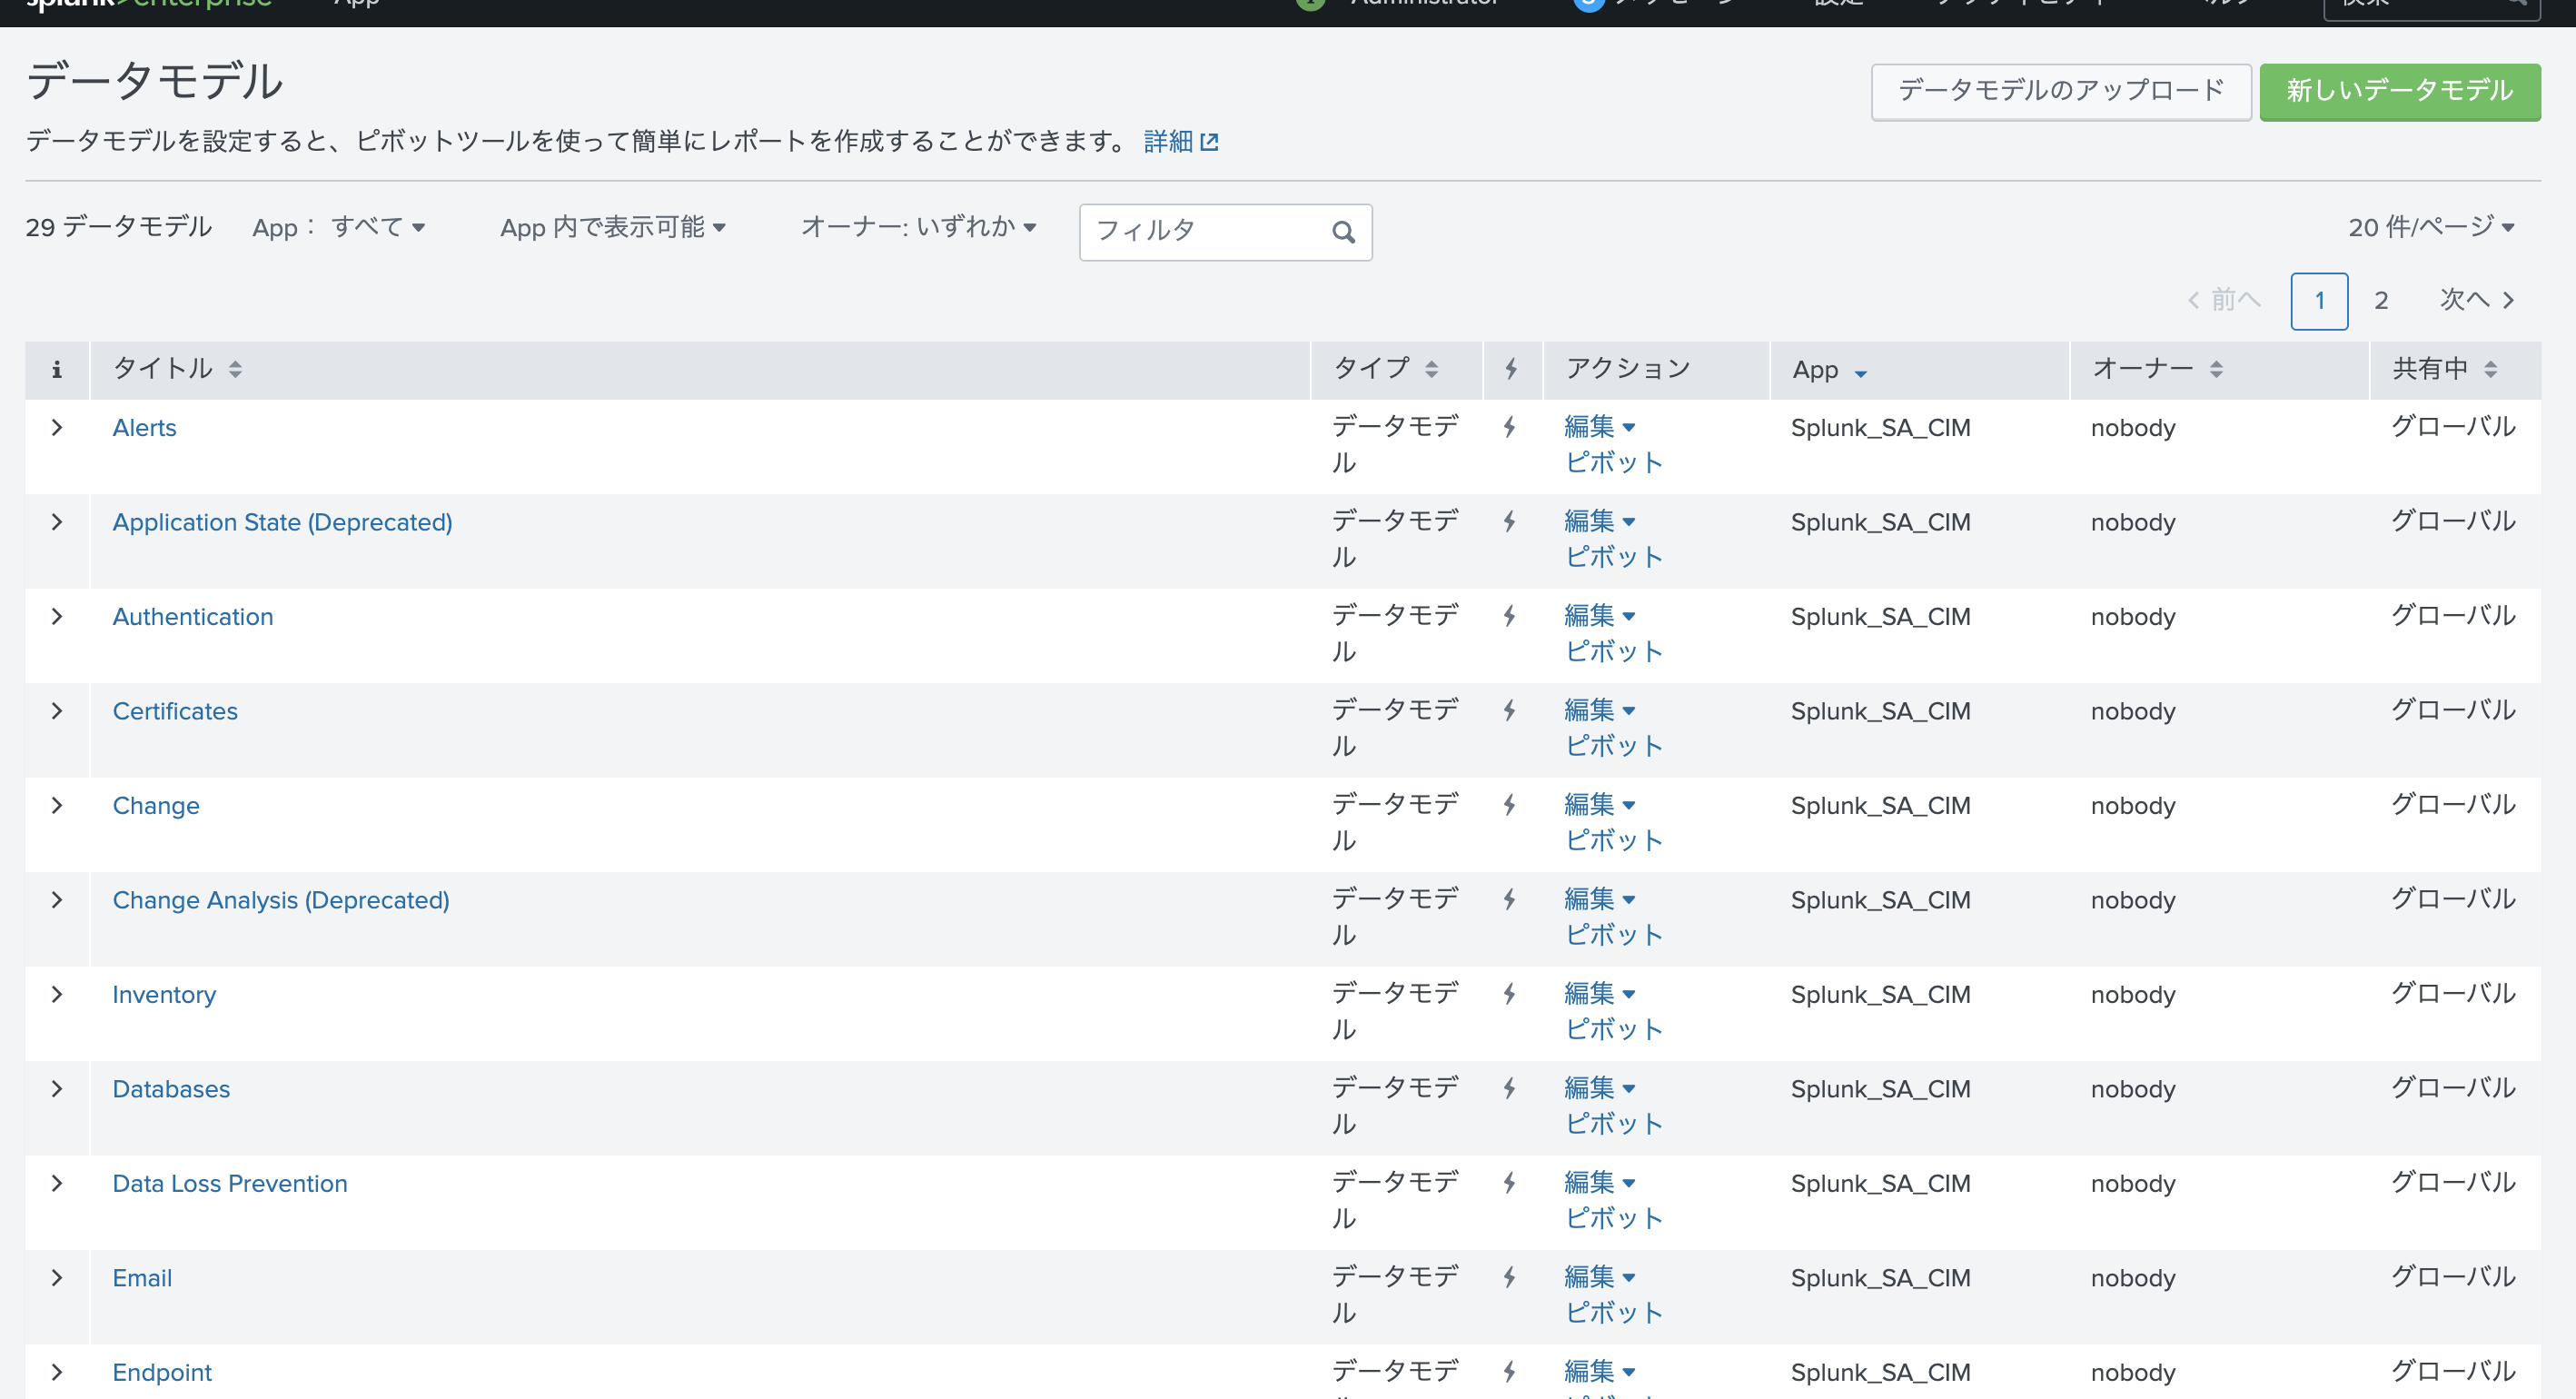The height and width of the screenshot is (1399, 2576).
Task: Click the acceleration bolt icon for Application State (Deprecated)
Action: (1509, 521)
